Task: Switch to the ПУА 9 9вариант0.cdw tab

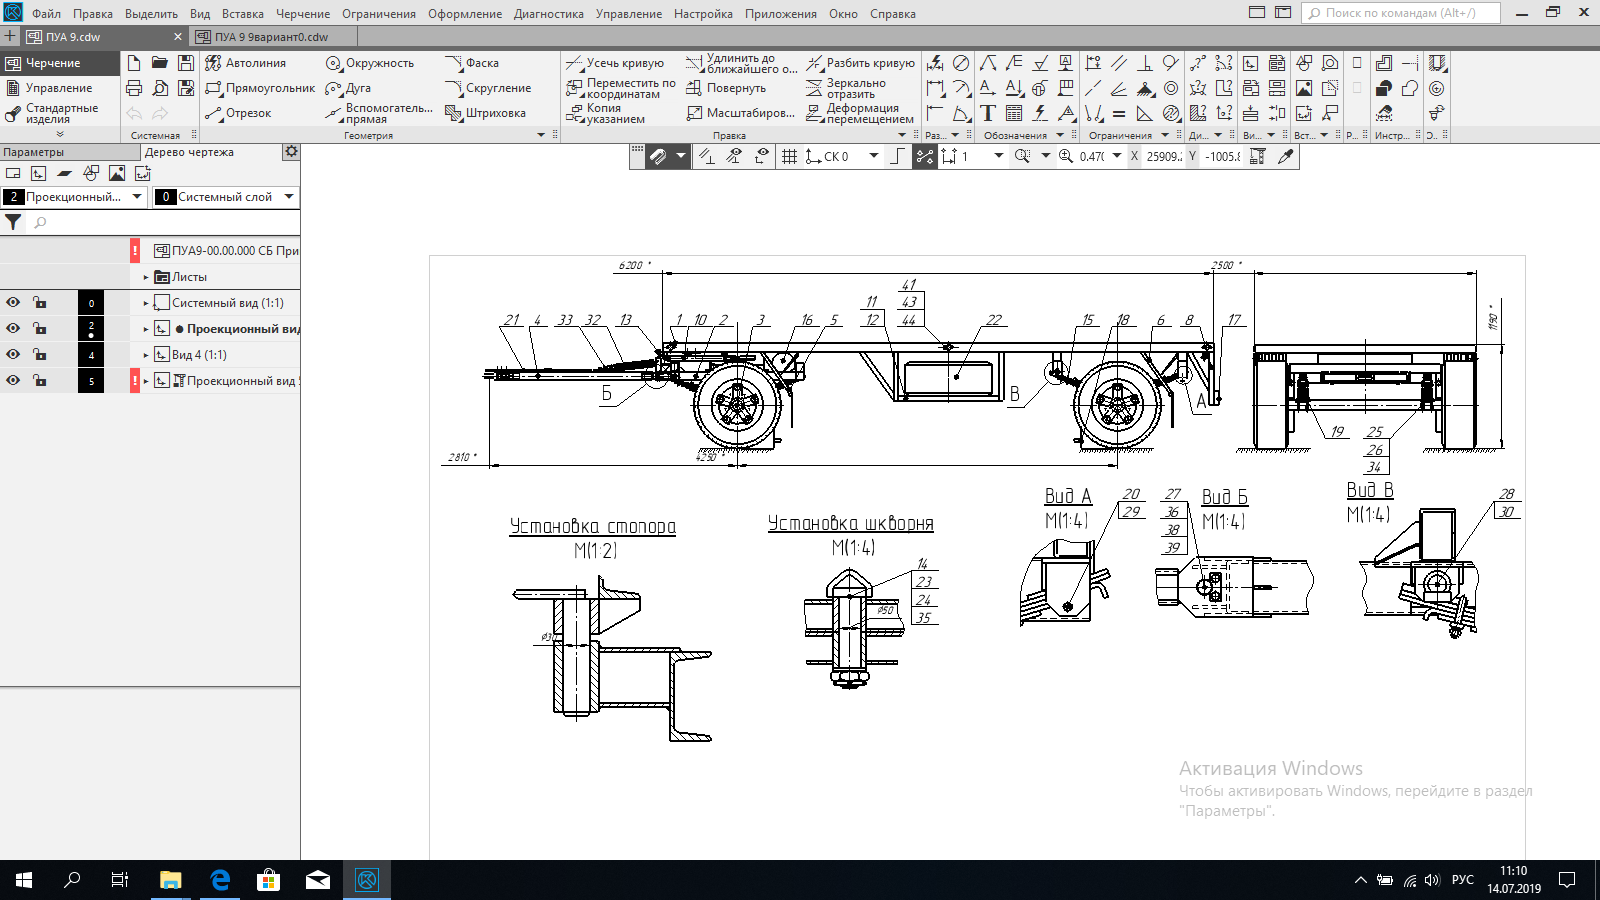Action: coord(271,37)
